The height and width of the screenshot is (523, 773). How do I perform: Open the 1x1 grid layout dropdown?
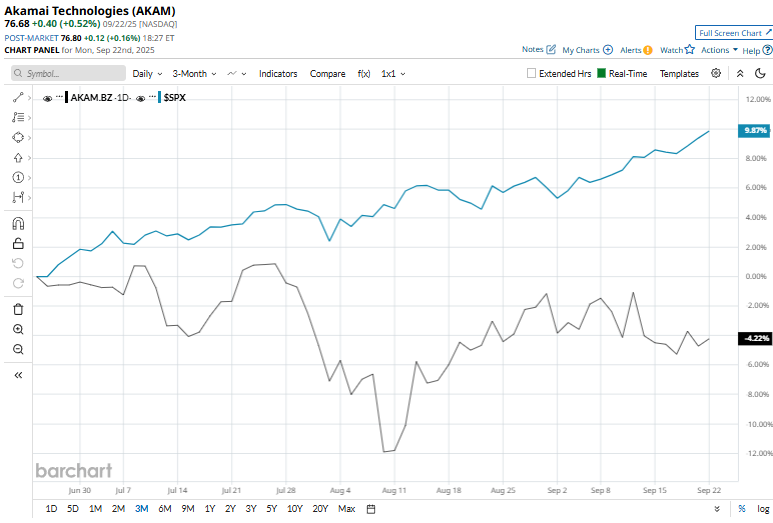click(x=393, y=73)
